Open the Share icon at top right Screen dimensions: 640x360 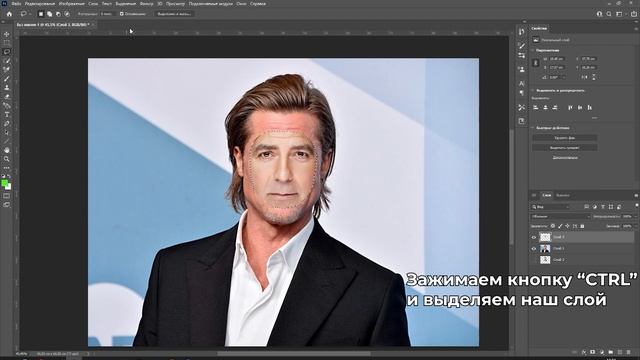click(x=634, y=14)
